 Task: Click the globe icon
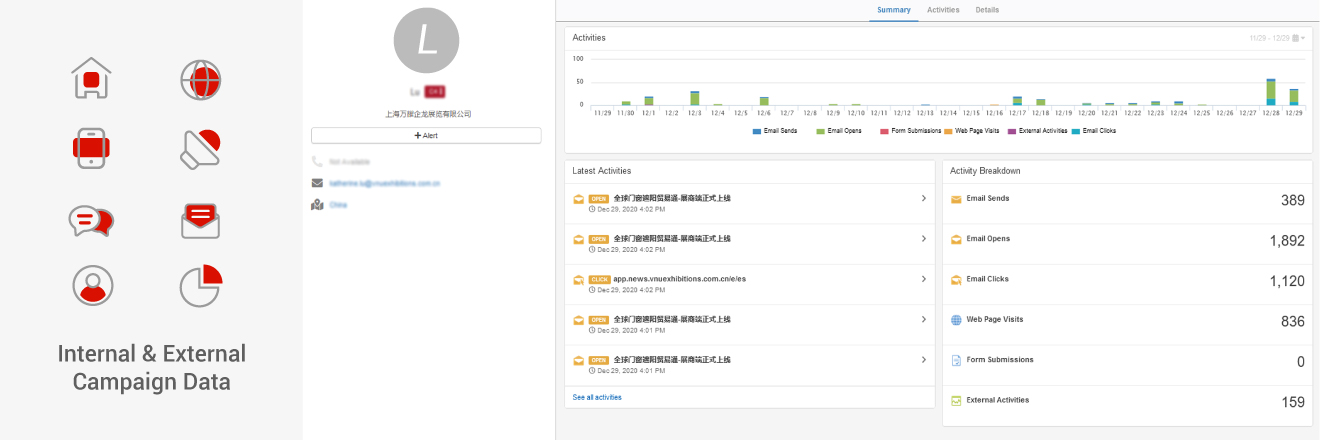coord(200,79)
